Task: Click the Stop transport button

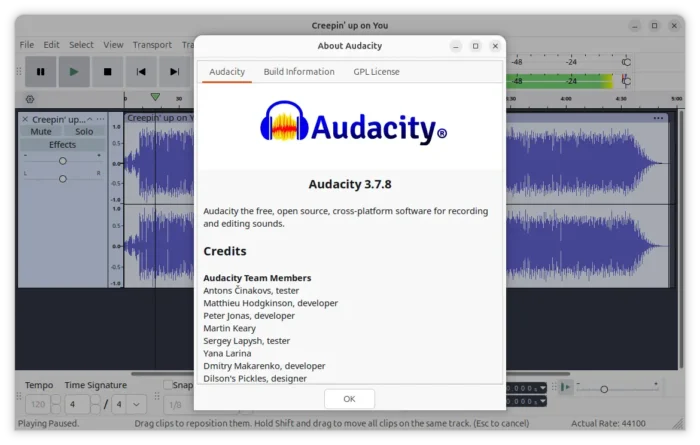Action: pyautogui.click(x=107, y=72)
